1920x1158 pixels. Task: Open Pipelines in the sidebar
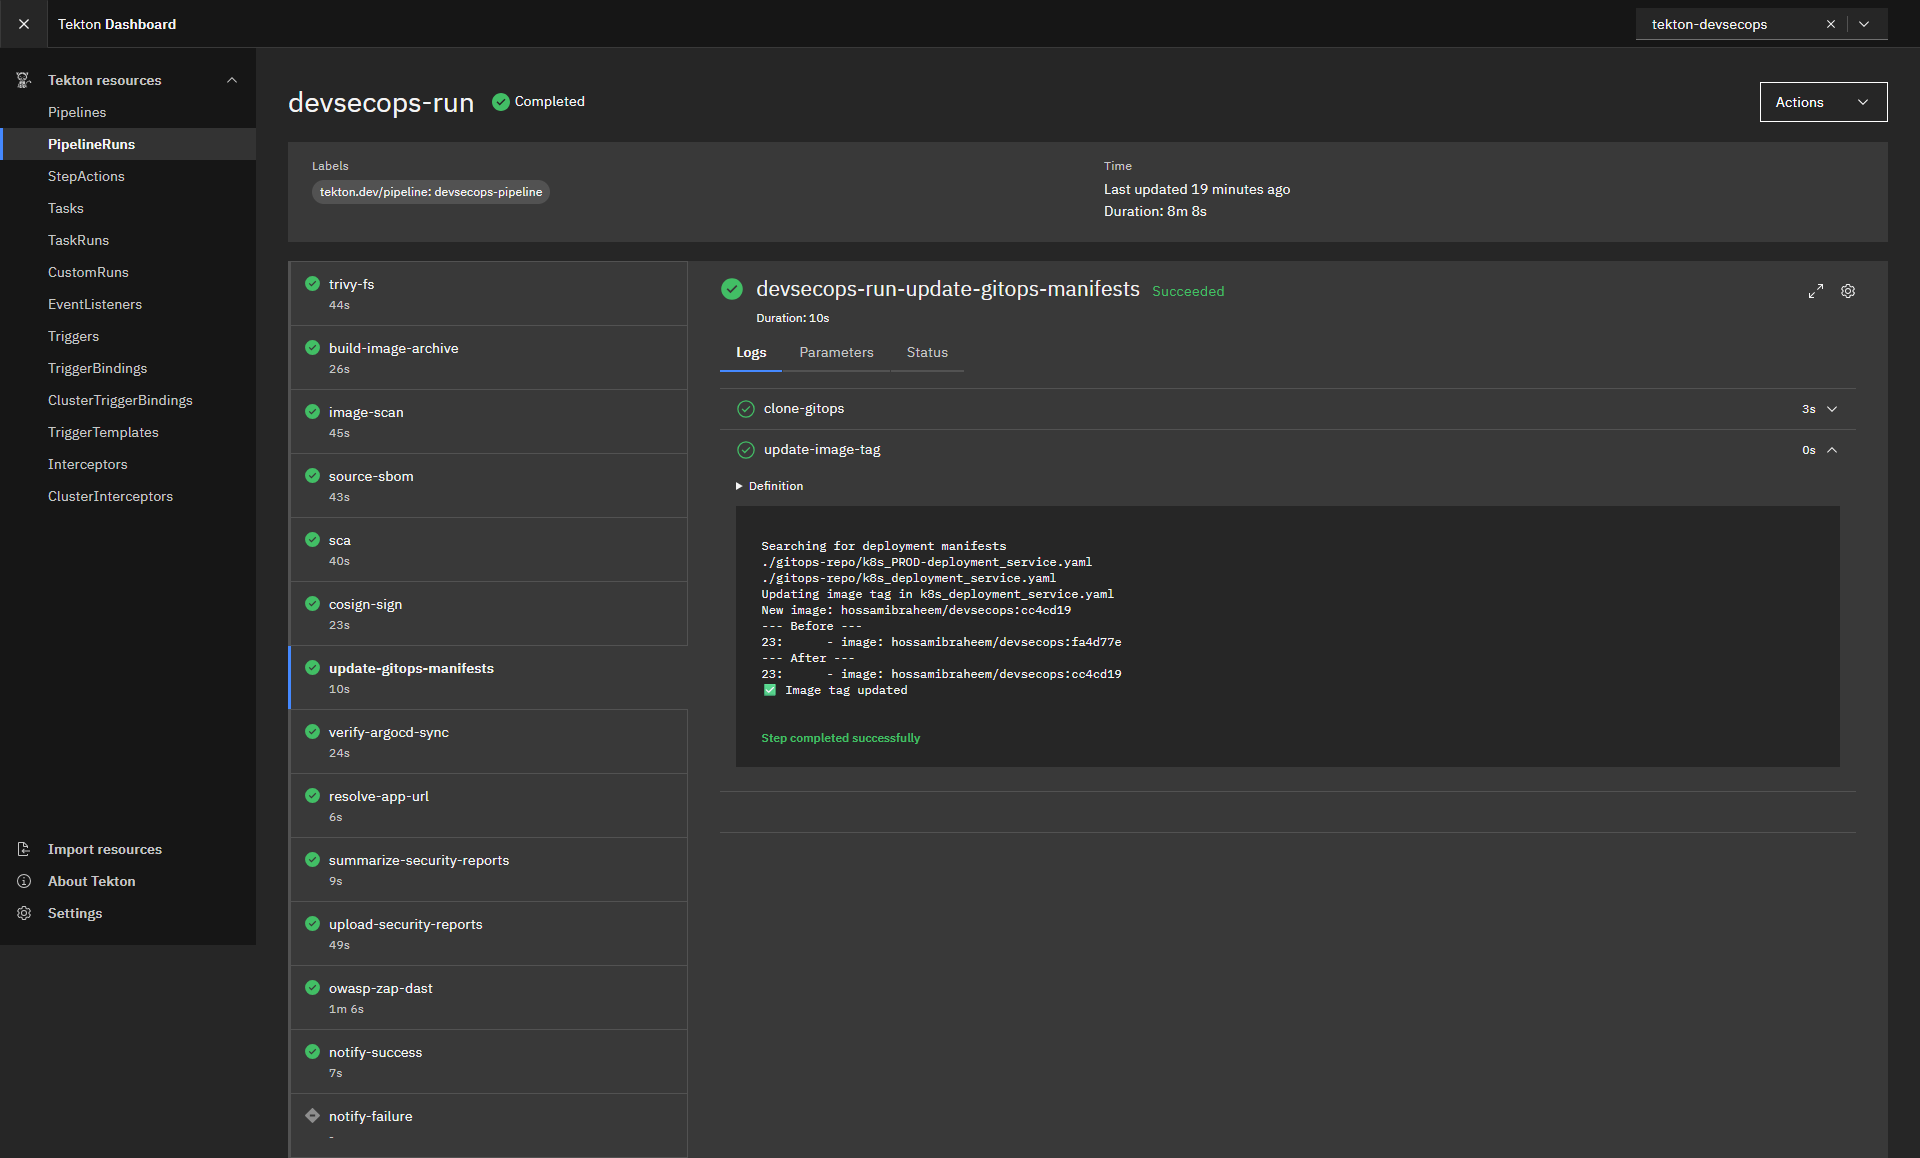click(x=77, y=112)
